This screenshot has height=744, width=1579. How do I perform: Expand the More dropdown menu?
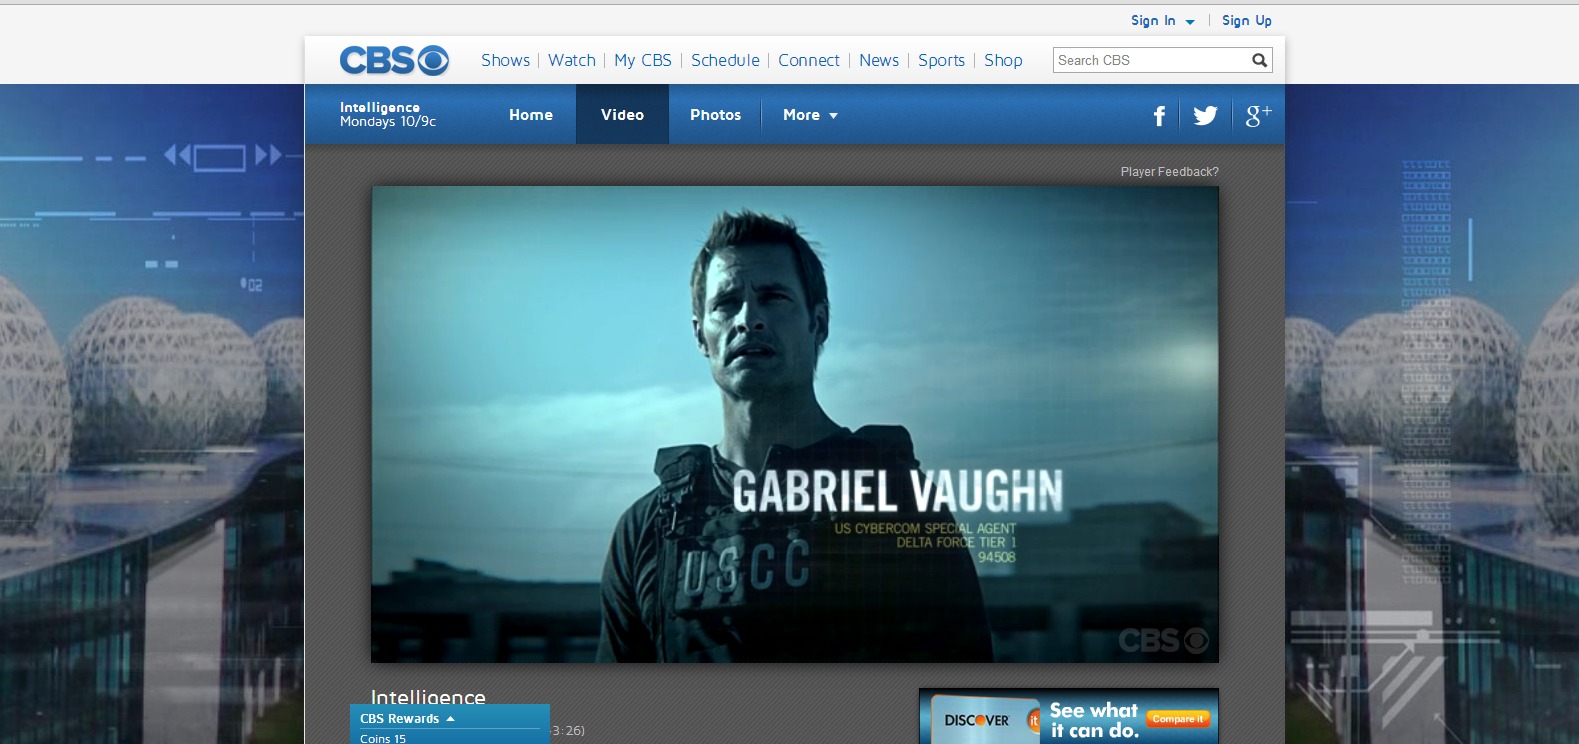[811, 115]
